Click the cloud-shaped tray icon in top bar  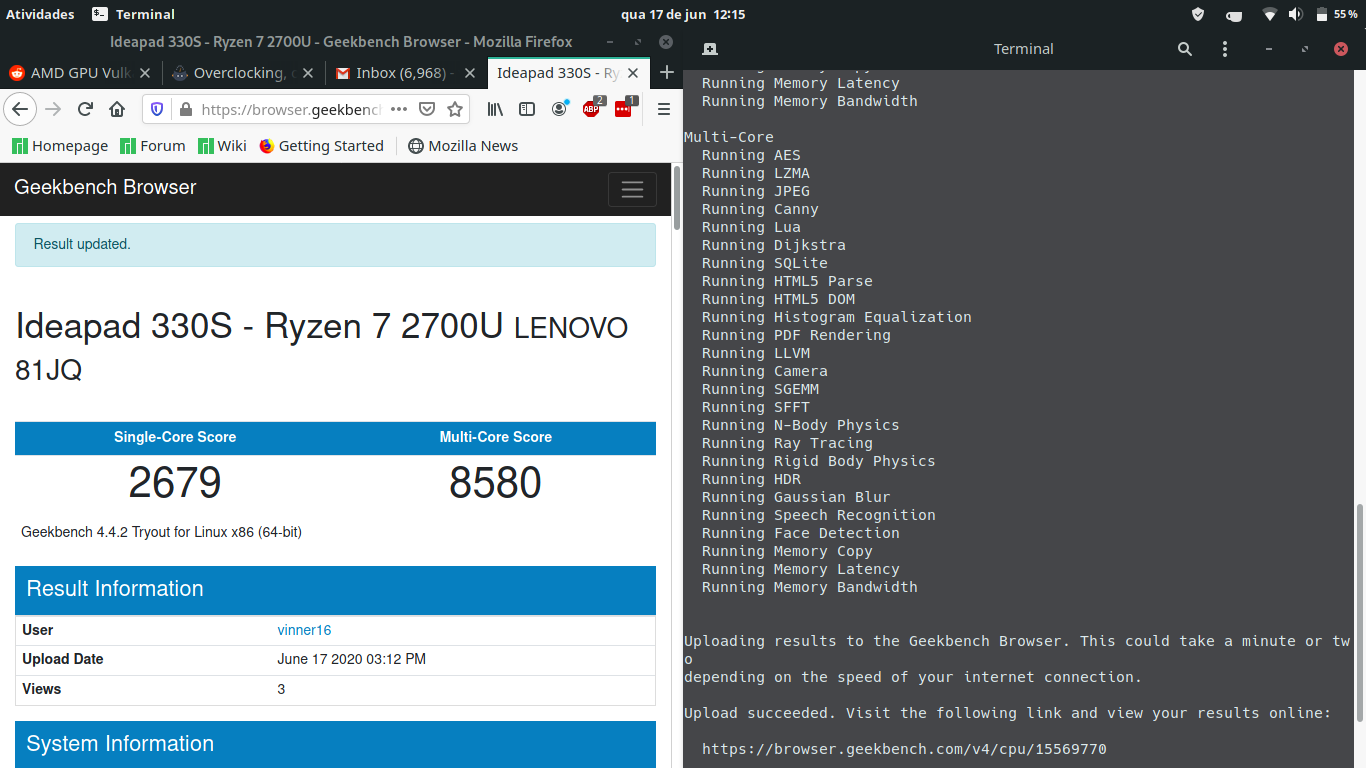[x=1234, y=15]
